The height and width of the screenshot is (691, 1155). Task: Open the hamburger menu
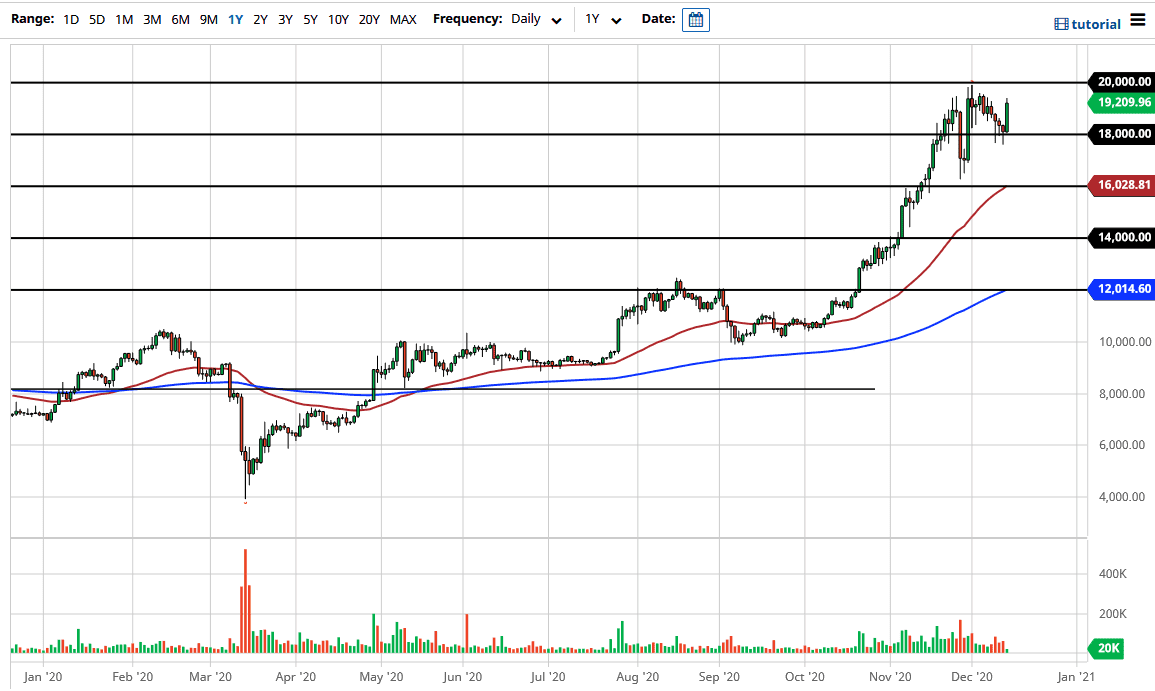click(x=1139, y=19)
